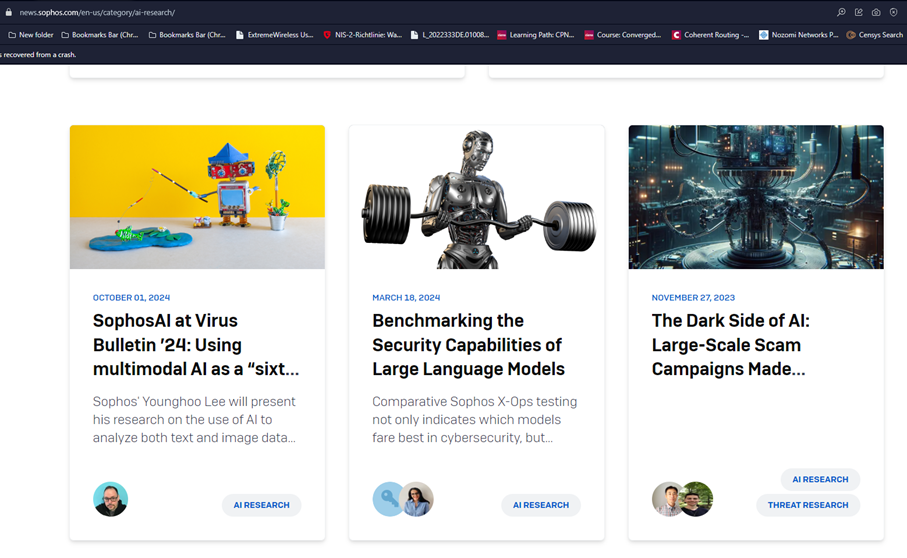
Task: Click the magnifier zoom icon in the address bar
Action: point(841,12)
